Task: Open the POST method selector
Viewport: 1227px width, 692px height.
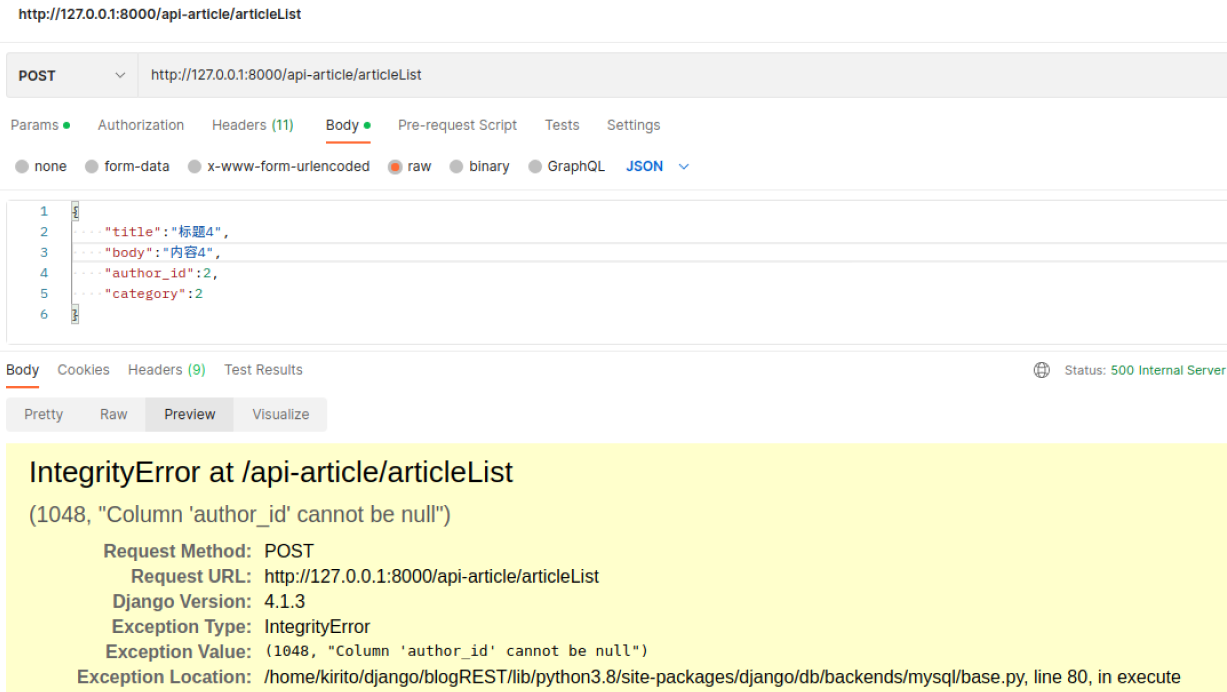Action: click(x=70, y=75)
